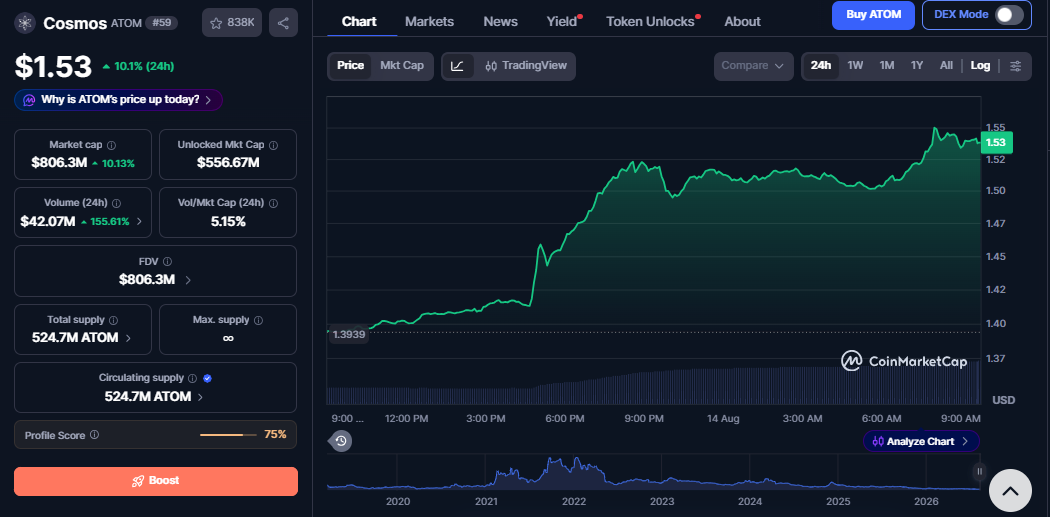Viewport: 1050px width, 517px height.
Task: Click the Vol/Mkt Cap (24h) info icon
Action: point(273,203)
